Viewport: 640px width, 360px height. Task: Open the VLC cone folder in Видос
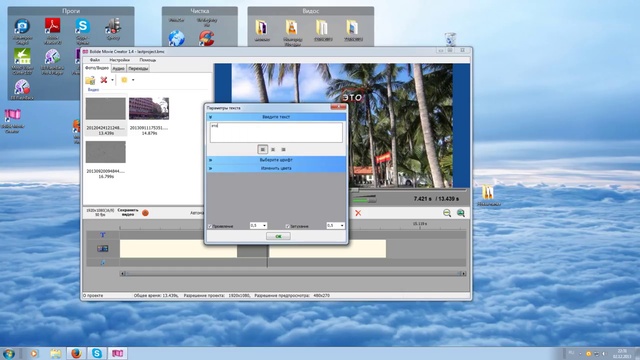(292, 32)
